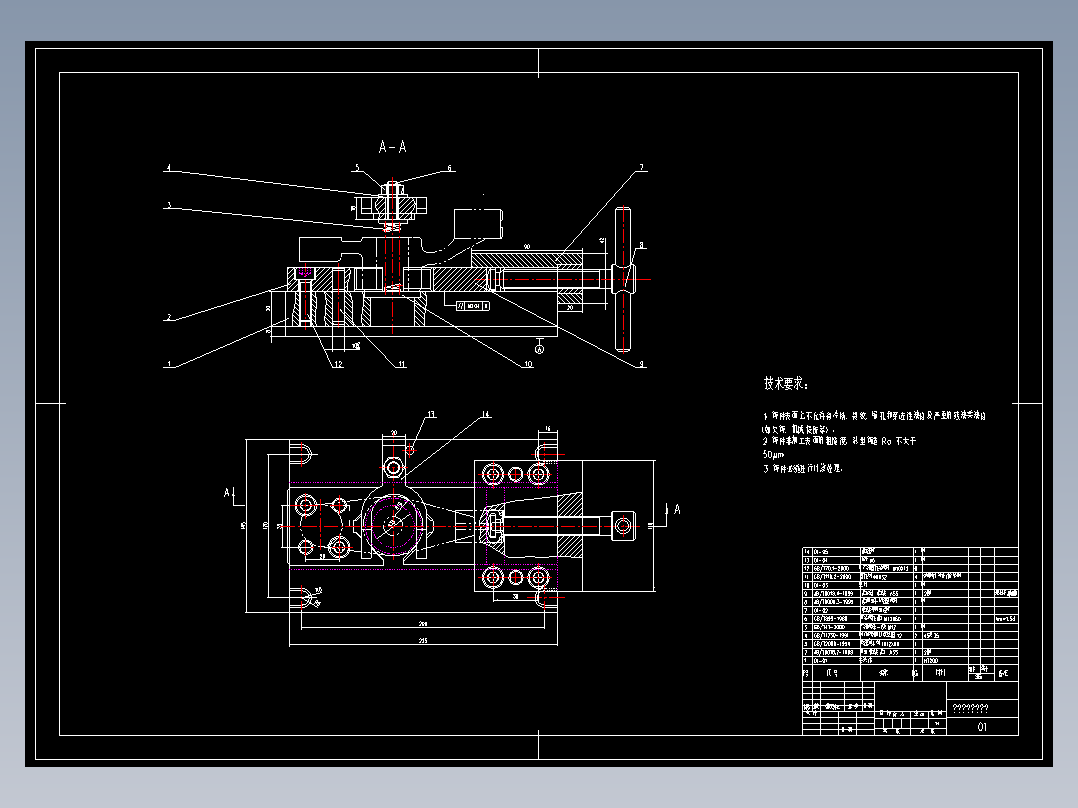Screen dimensions: 1078x808
Task: Select balloon number 13 in plan view
Action: (x=431, y=414)
